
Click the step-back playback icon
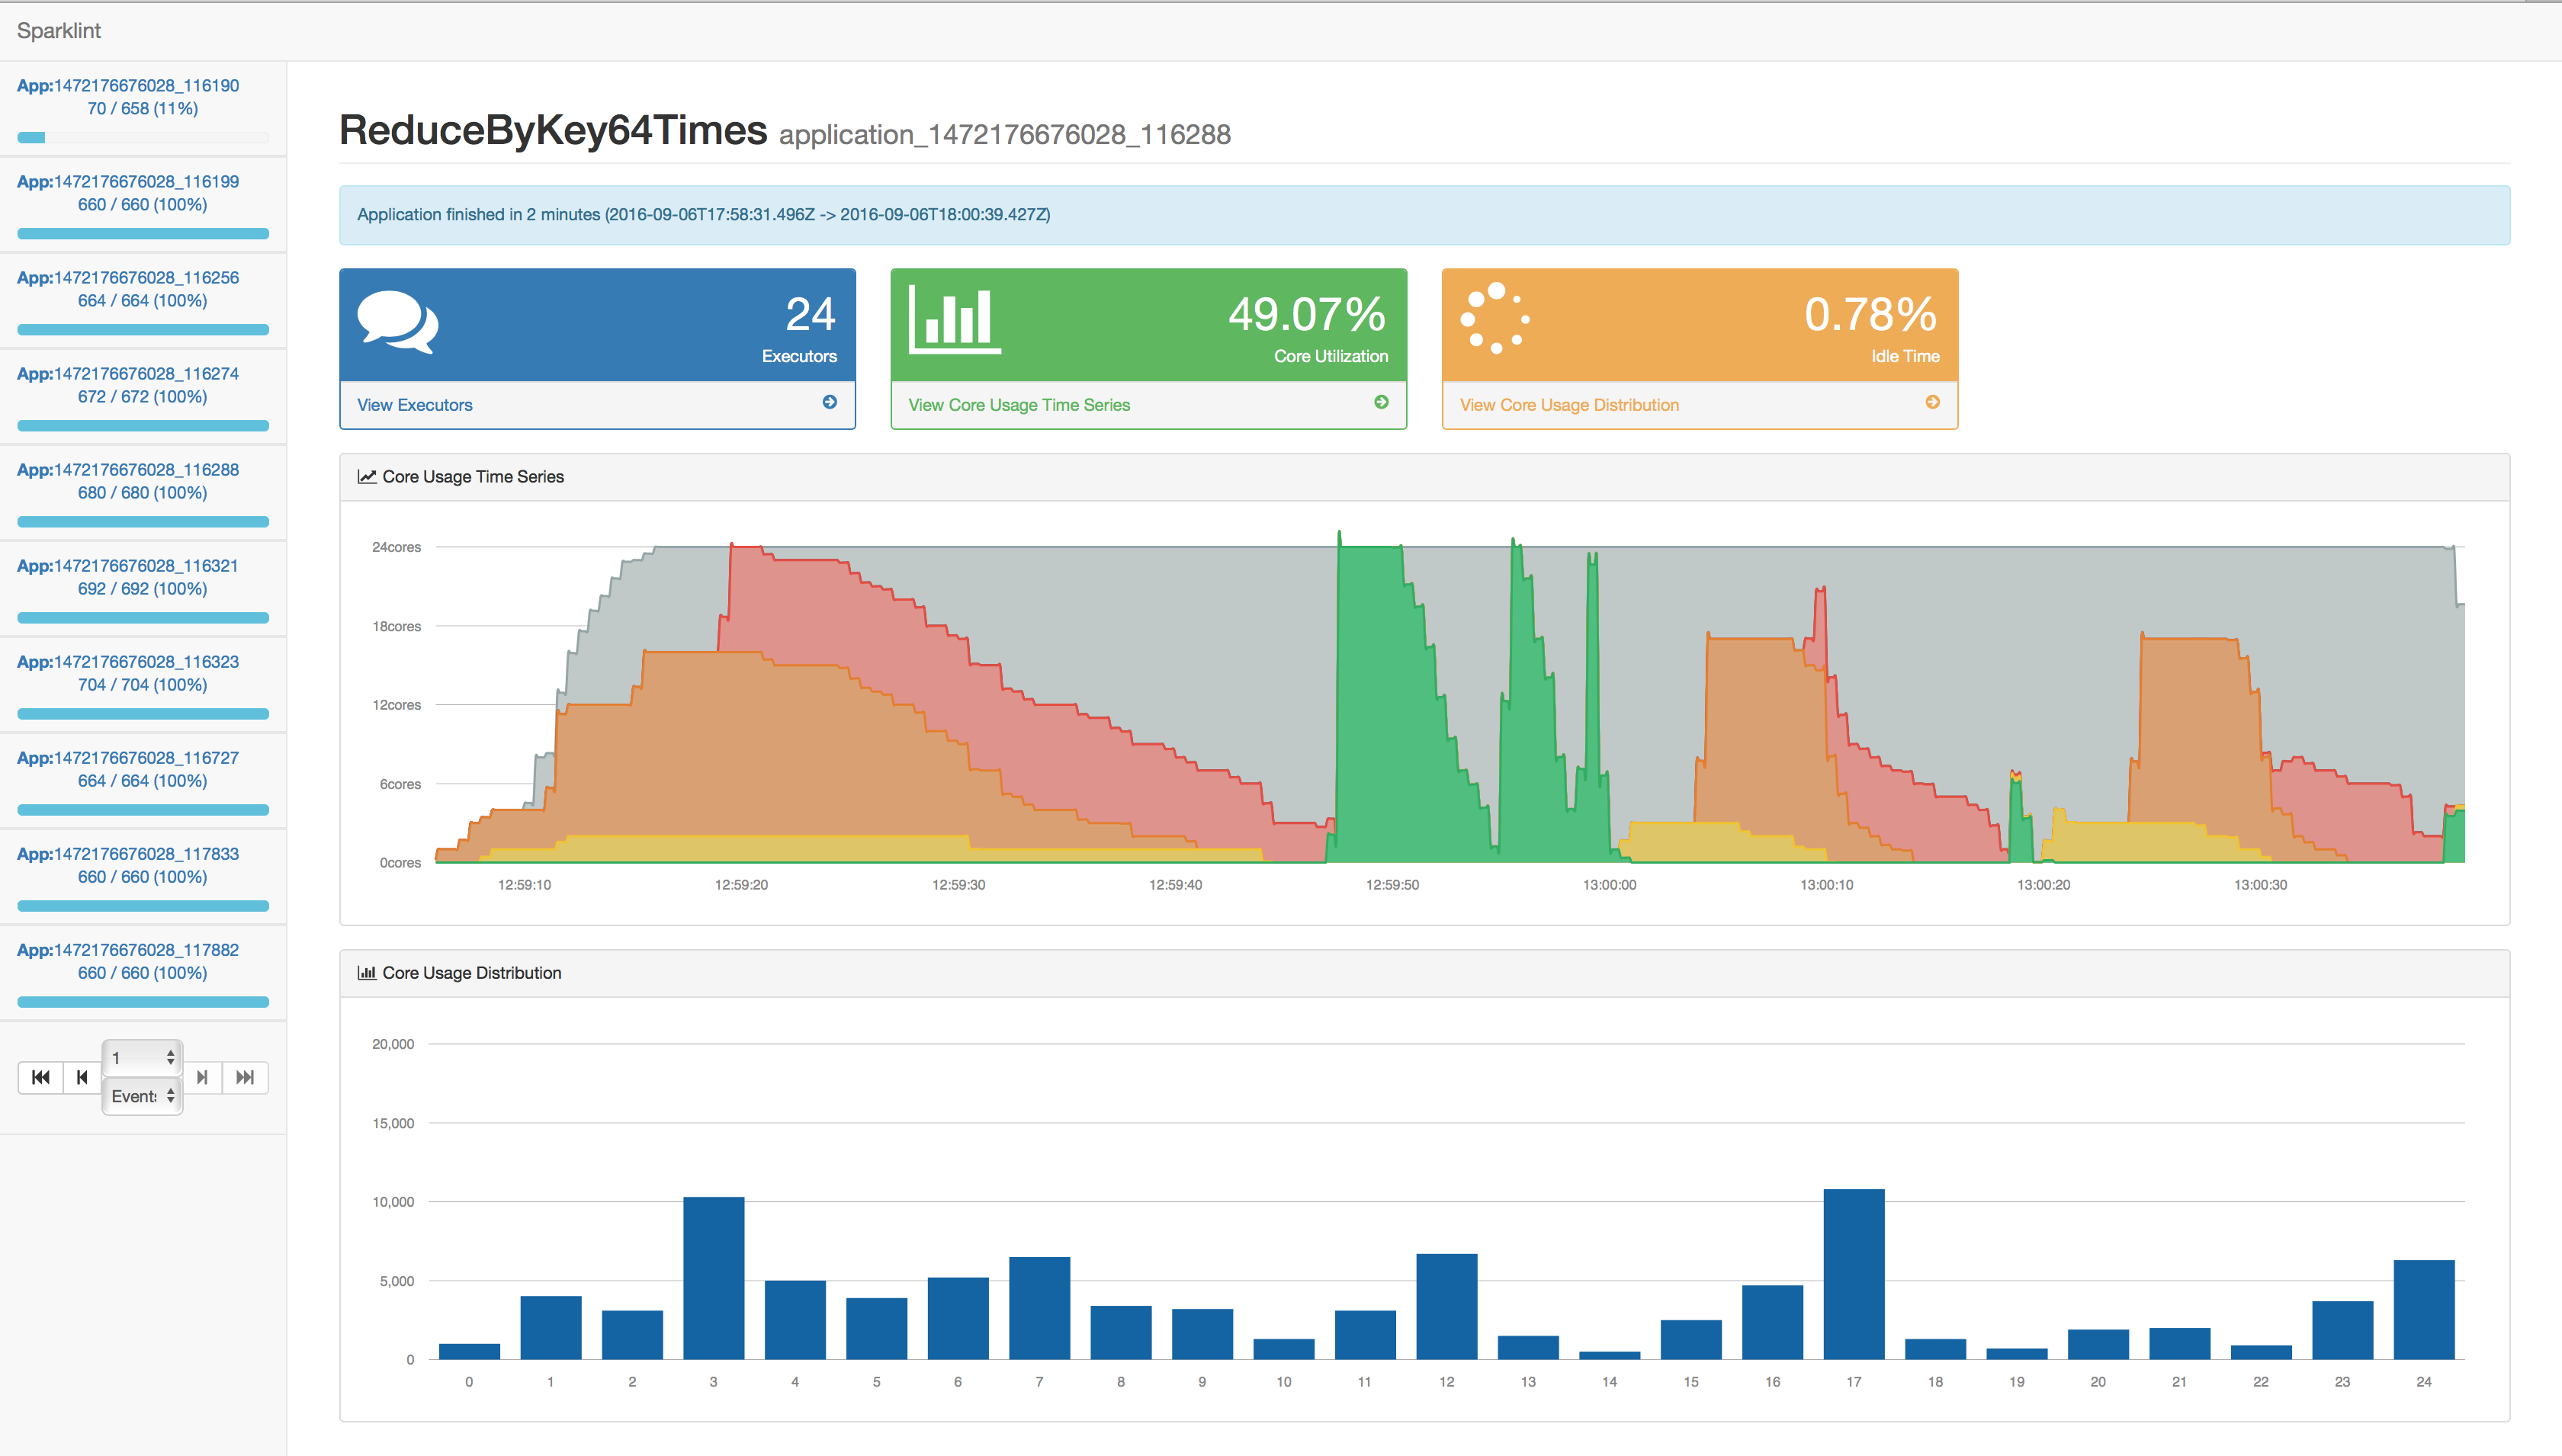coord(82,1077)
